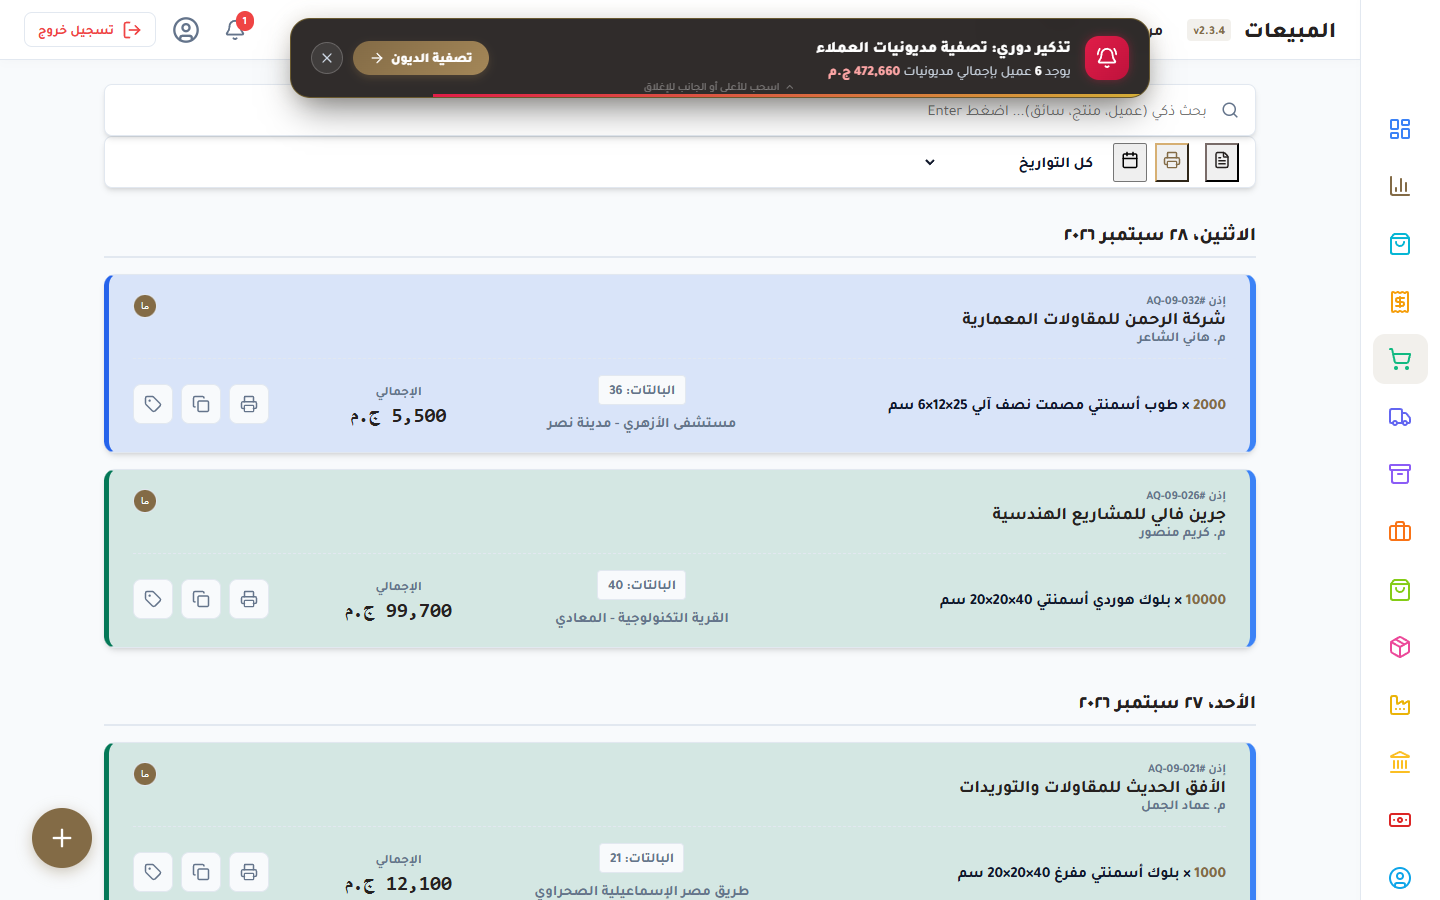This screenshot has width=1440, height=900.
Task: Copy order AQ-09-021
Action: tap(201, 872)
